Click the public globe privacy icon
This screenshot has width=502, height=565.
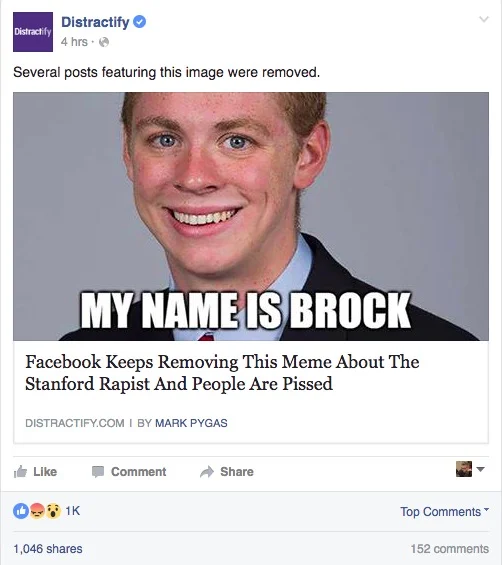(x=104, y=42)
